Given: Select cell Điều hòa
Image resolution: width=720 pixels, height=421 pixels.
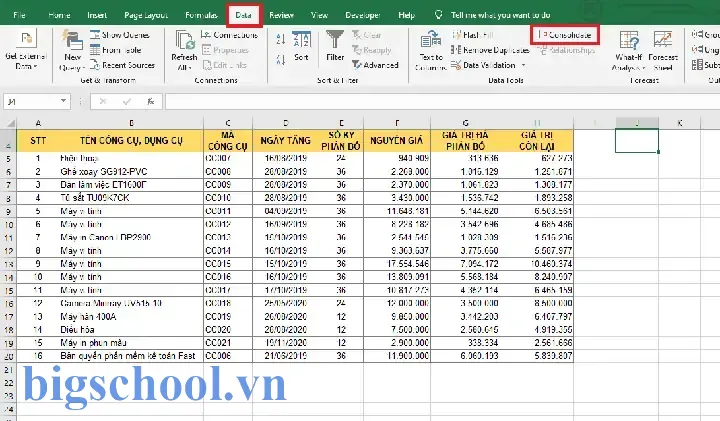Looking at the screenshot, I should (x=131, y=330).
